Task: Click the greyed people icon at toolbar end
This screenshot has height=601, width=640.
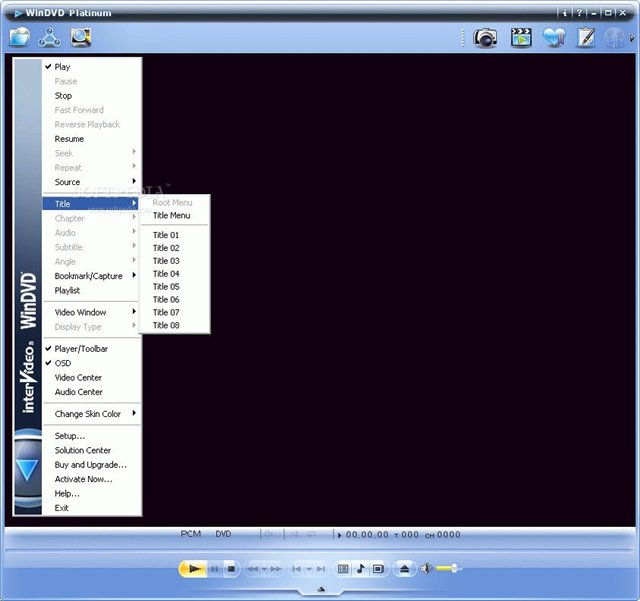Action: 614,38
